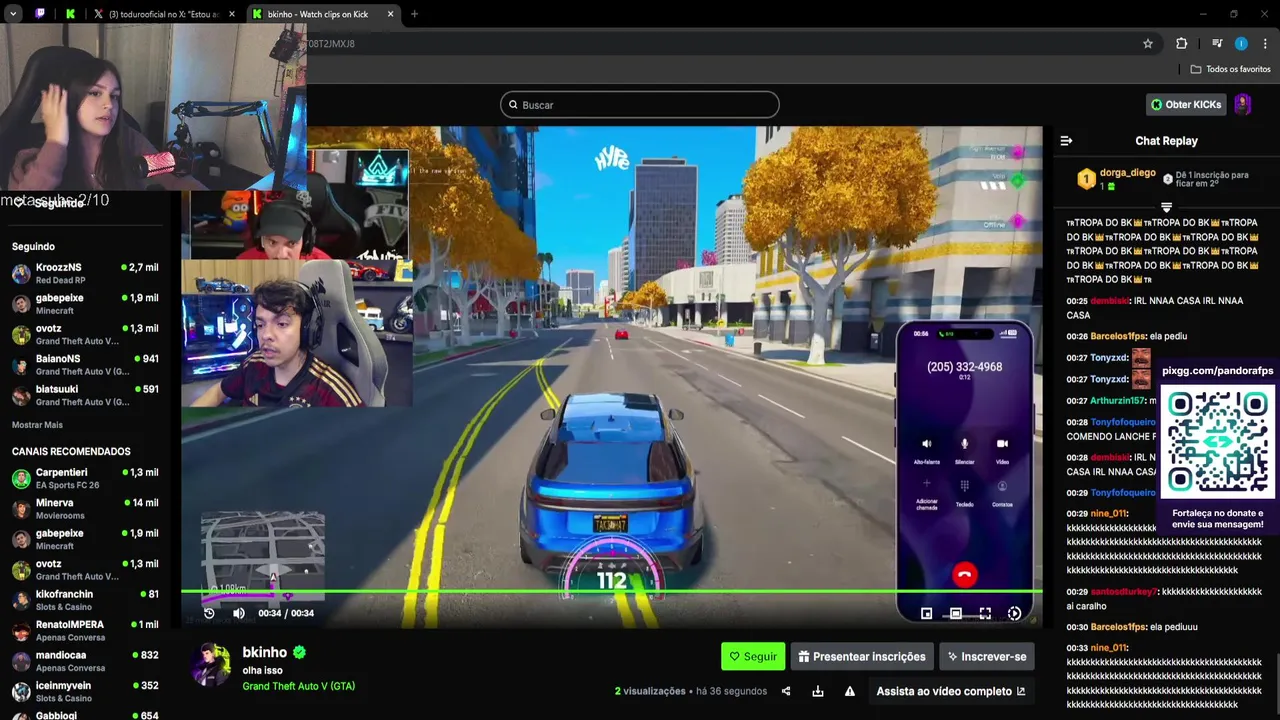1280x720 pixels.
Task: Open Carpentieri recommended channel
Action: coord(85,478)
